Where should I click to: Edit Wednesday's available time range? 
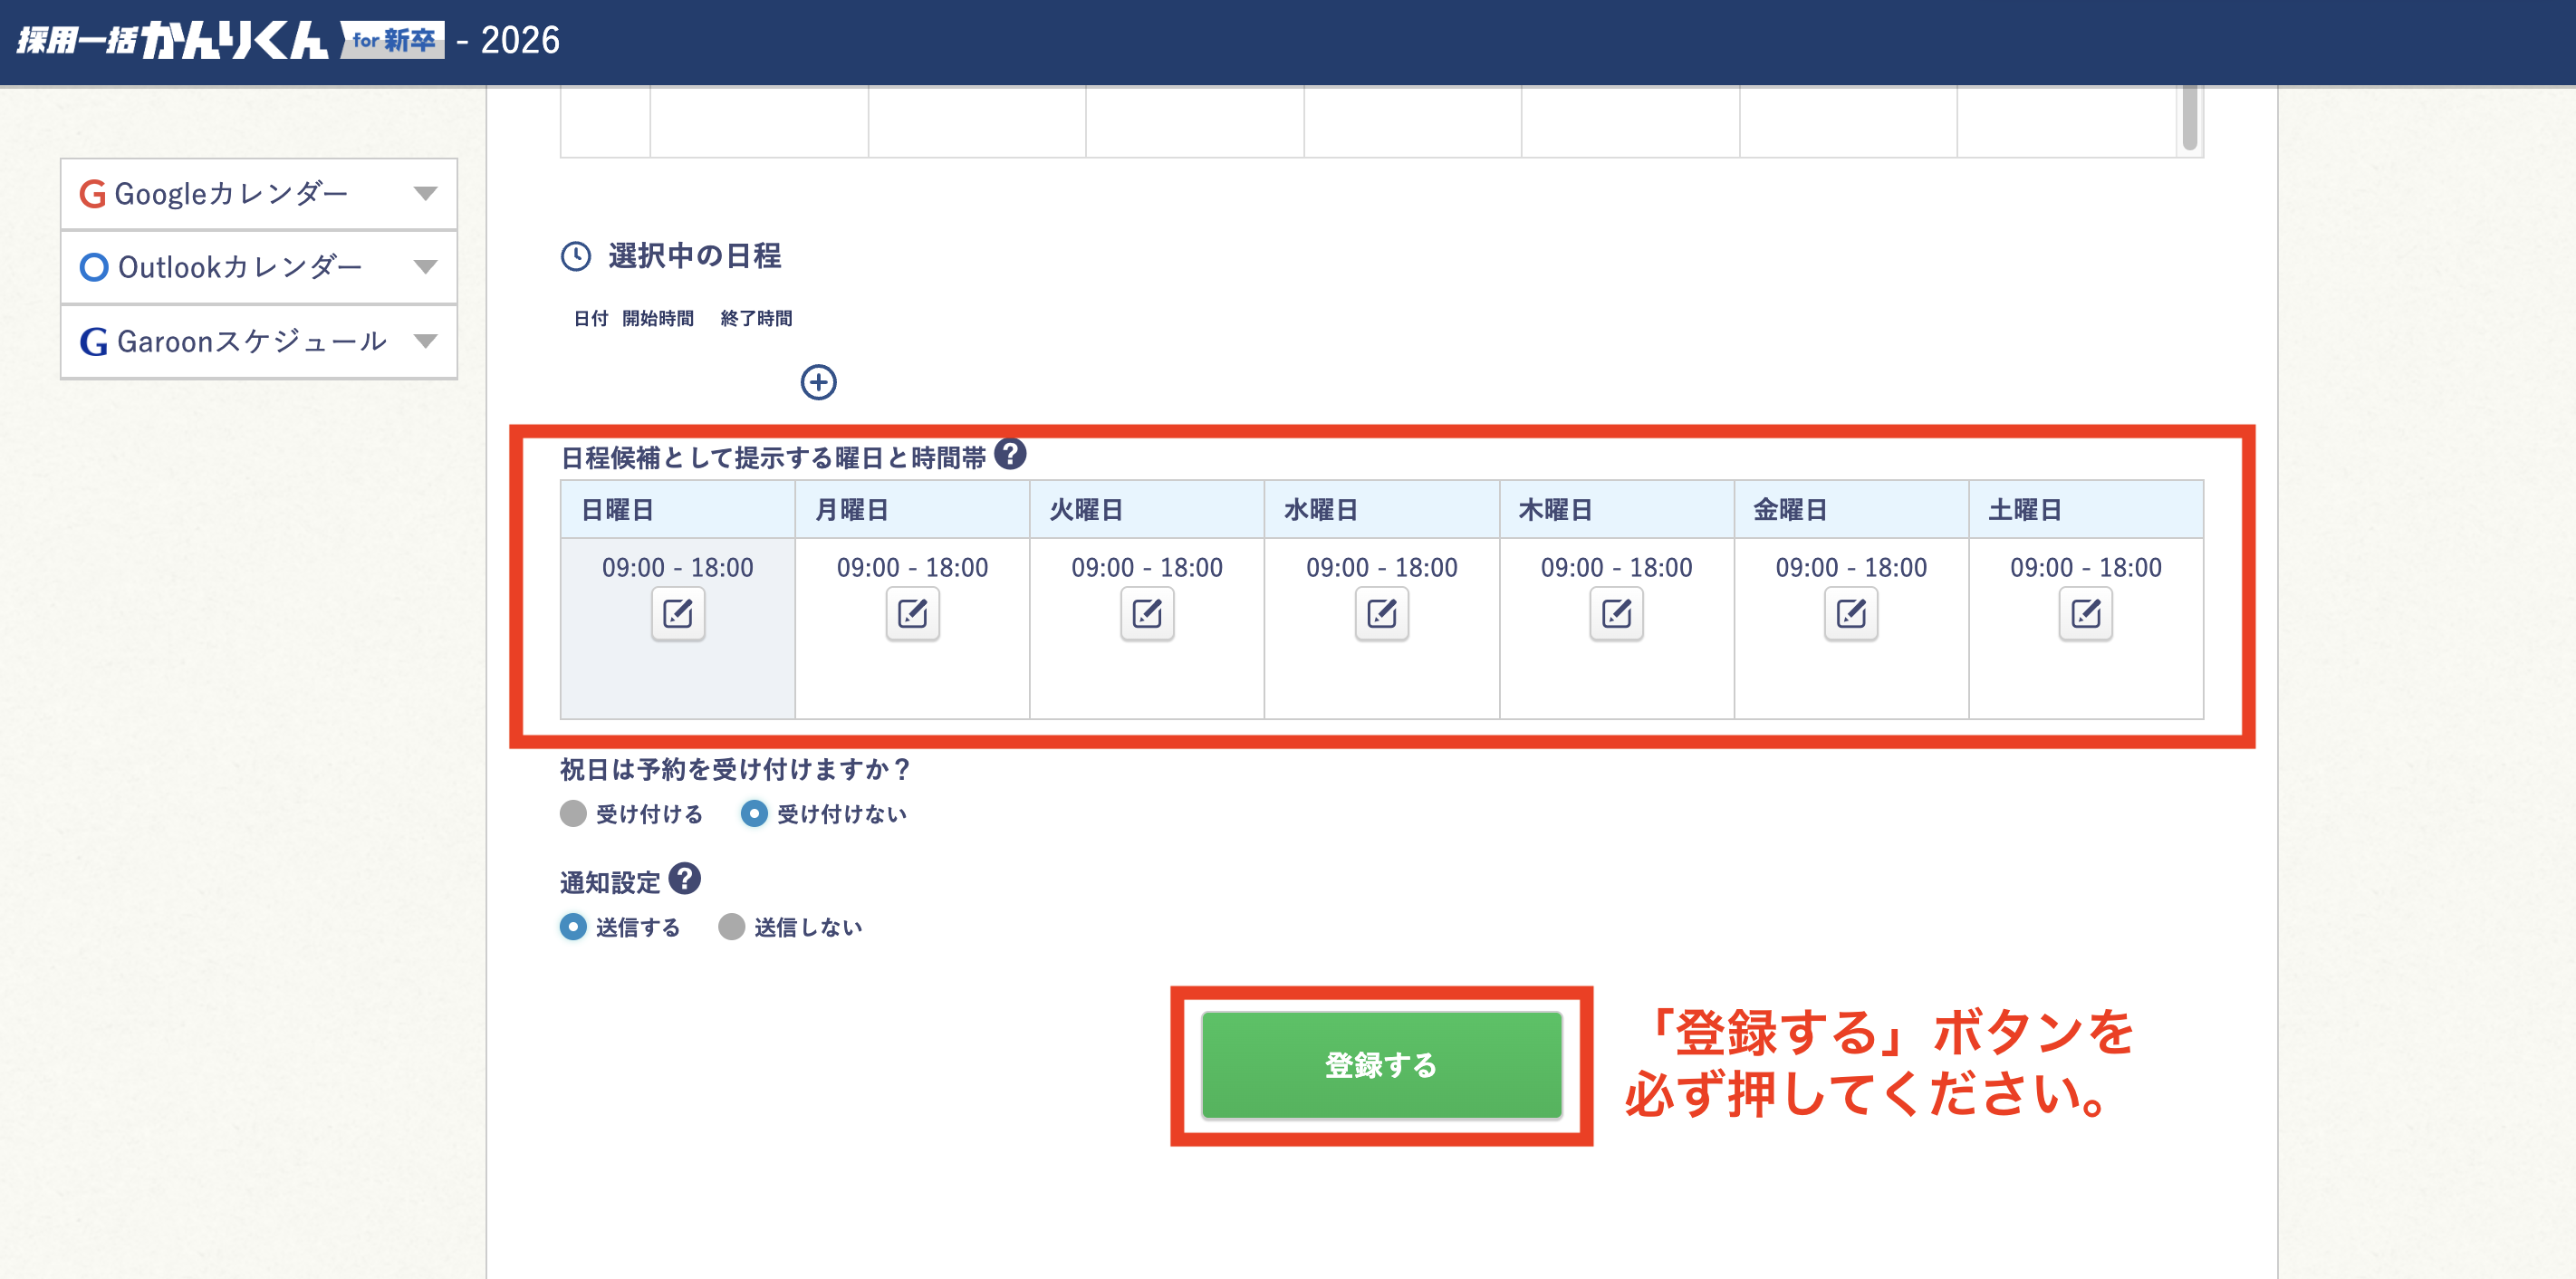1381,615
